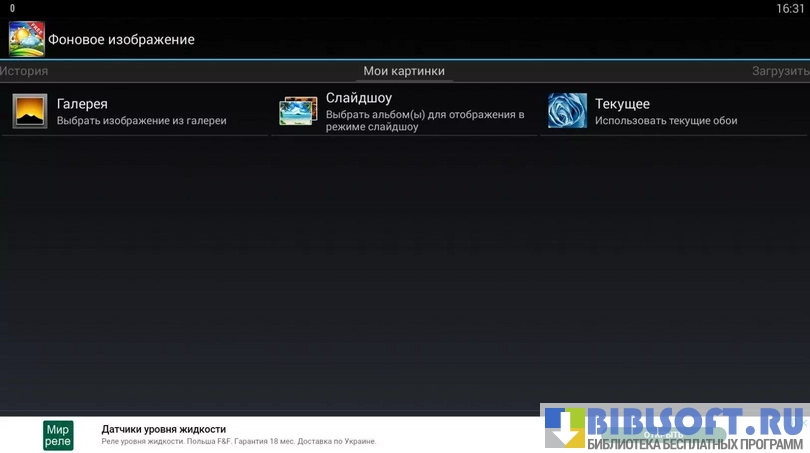Open the Датчики уровня жидкости ad headline

[x=163, y=429]
